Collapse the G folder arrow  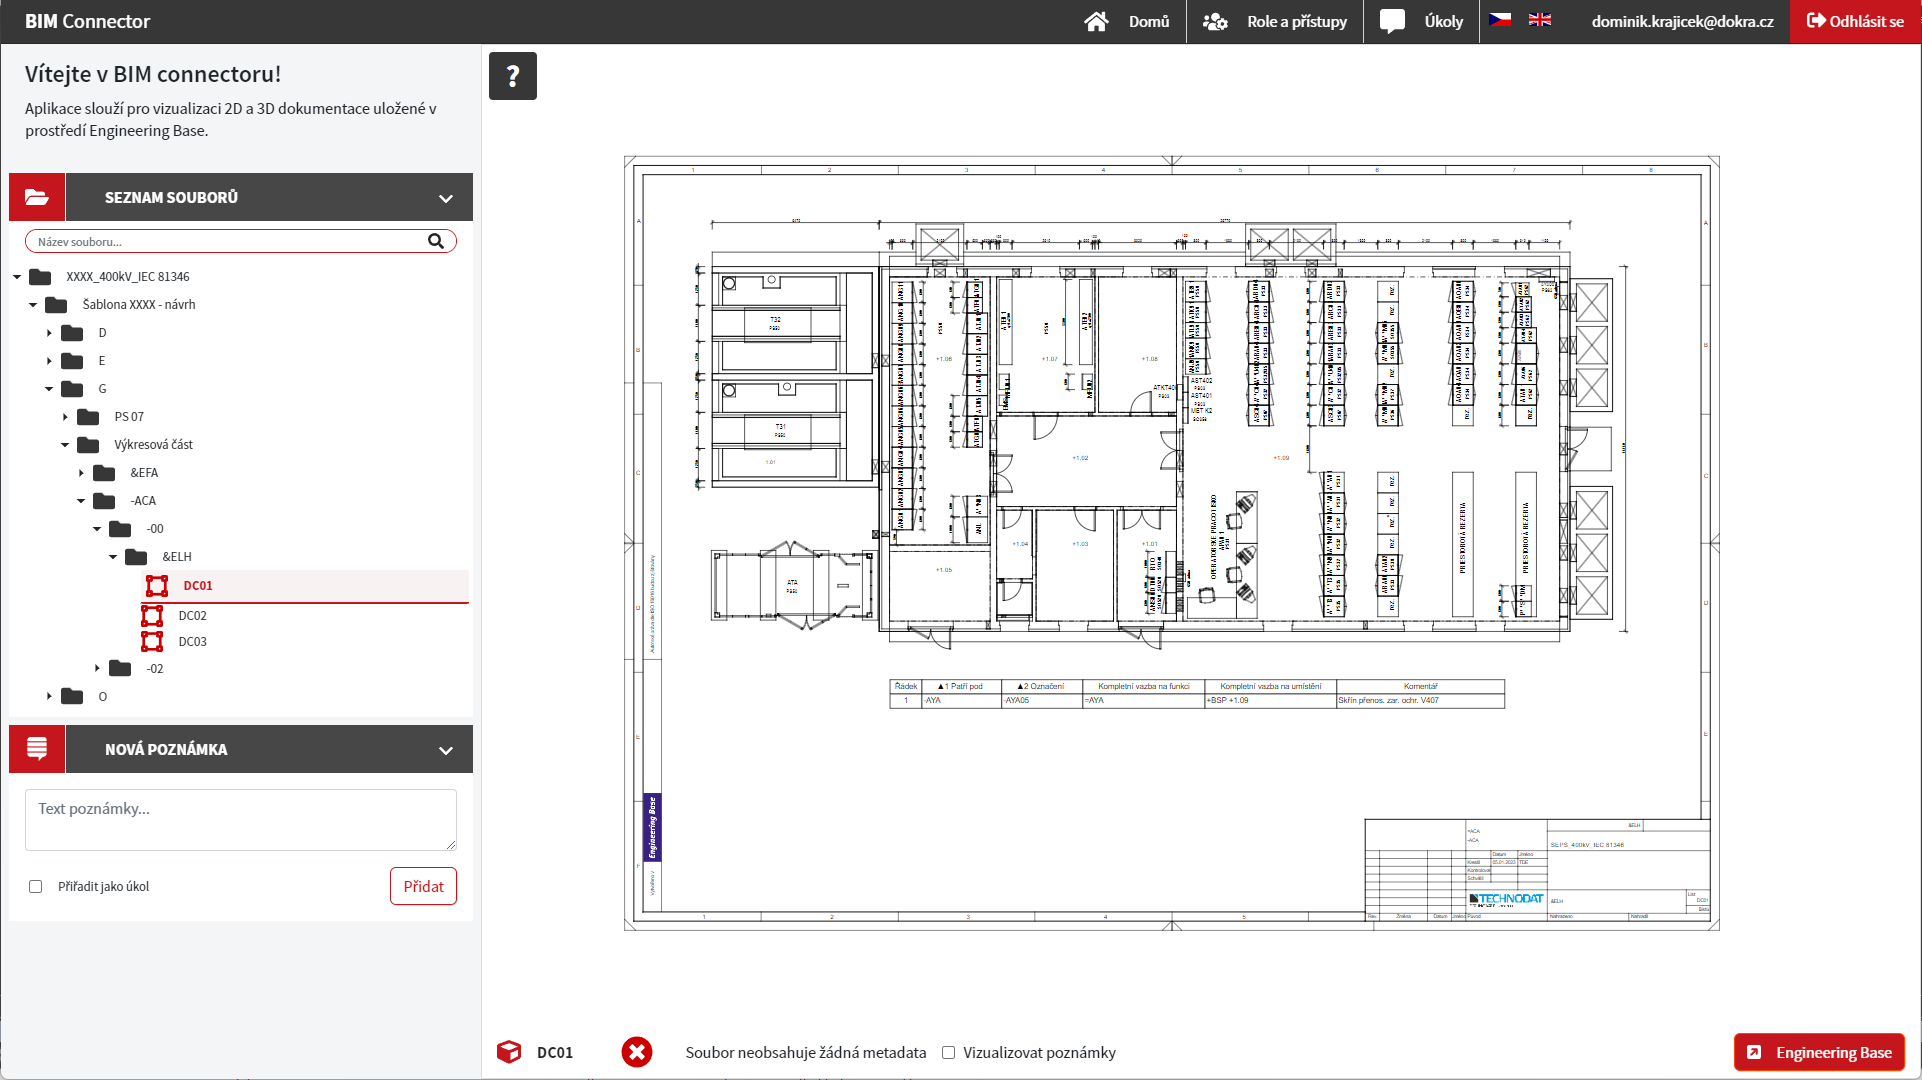coord(49,389)
